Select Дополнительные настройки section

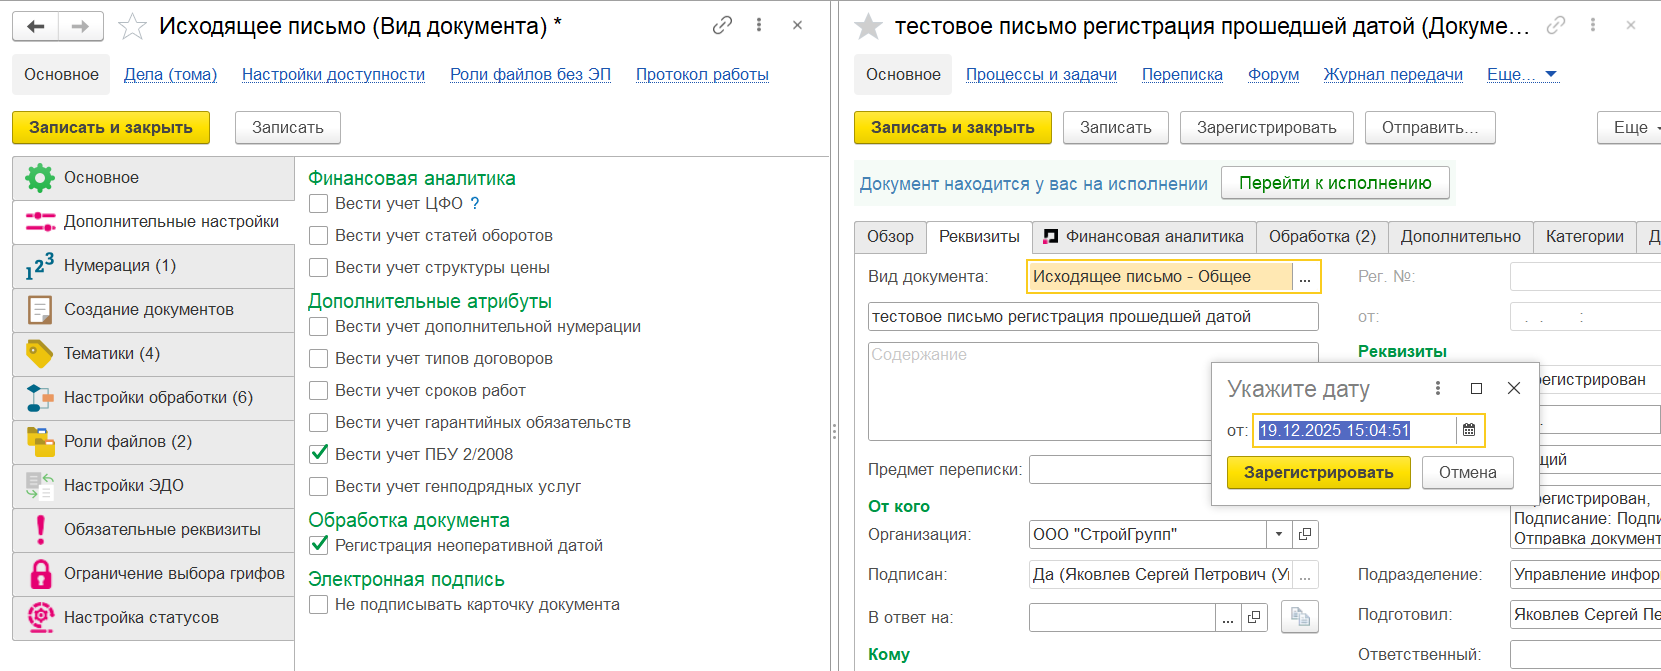[x=154, y=222]
